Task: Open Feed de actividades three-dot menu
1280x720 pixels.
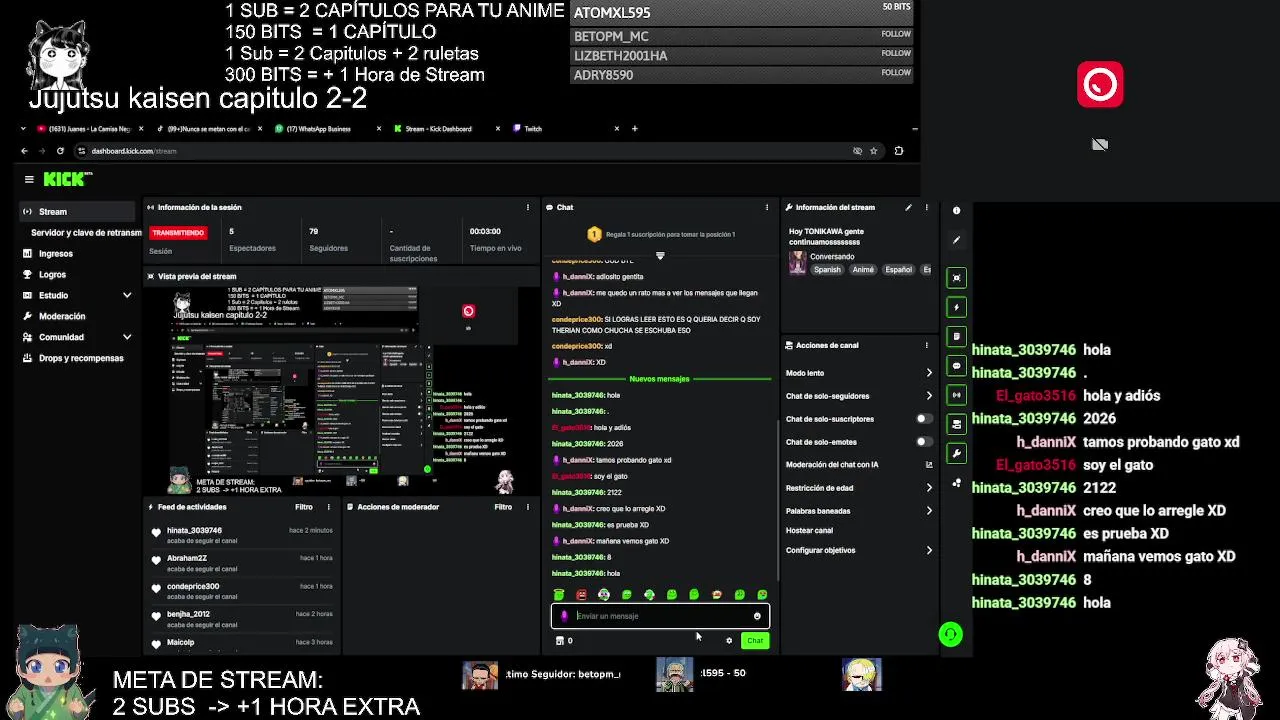Action: click(329, 507)
